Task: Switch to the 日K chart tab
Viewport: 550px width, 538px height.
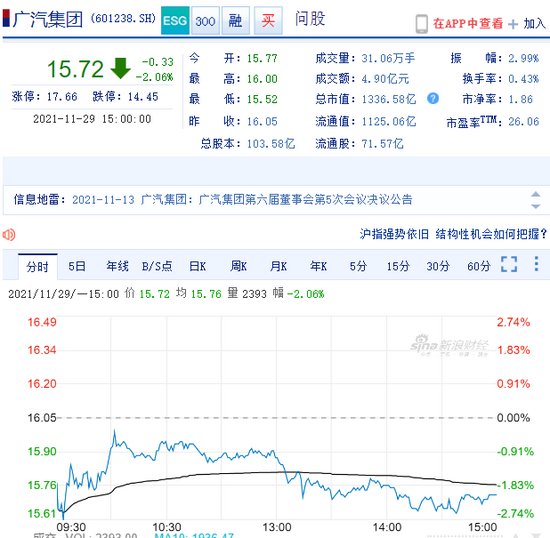Action: click(x=197, y=266)
